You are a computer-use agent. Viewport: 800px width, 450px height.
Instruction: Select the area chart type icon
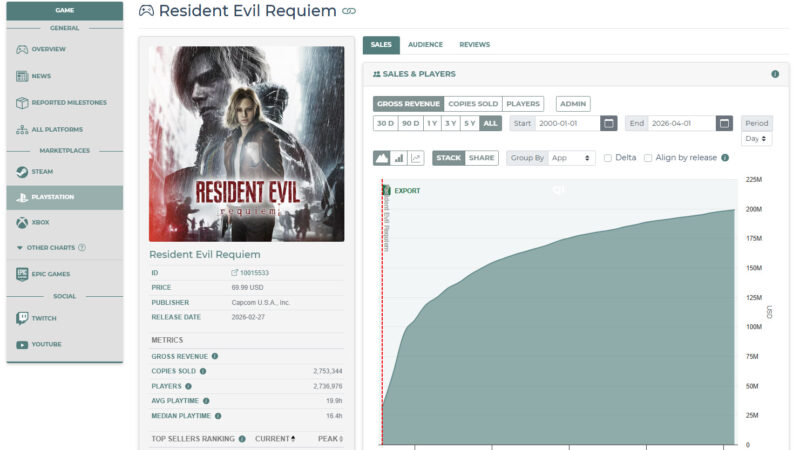coord(382,158)
